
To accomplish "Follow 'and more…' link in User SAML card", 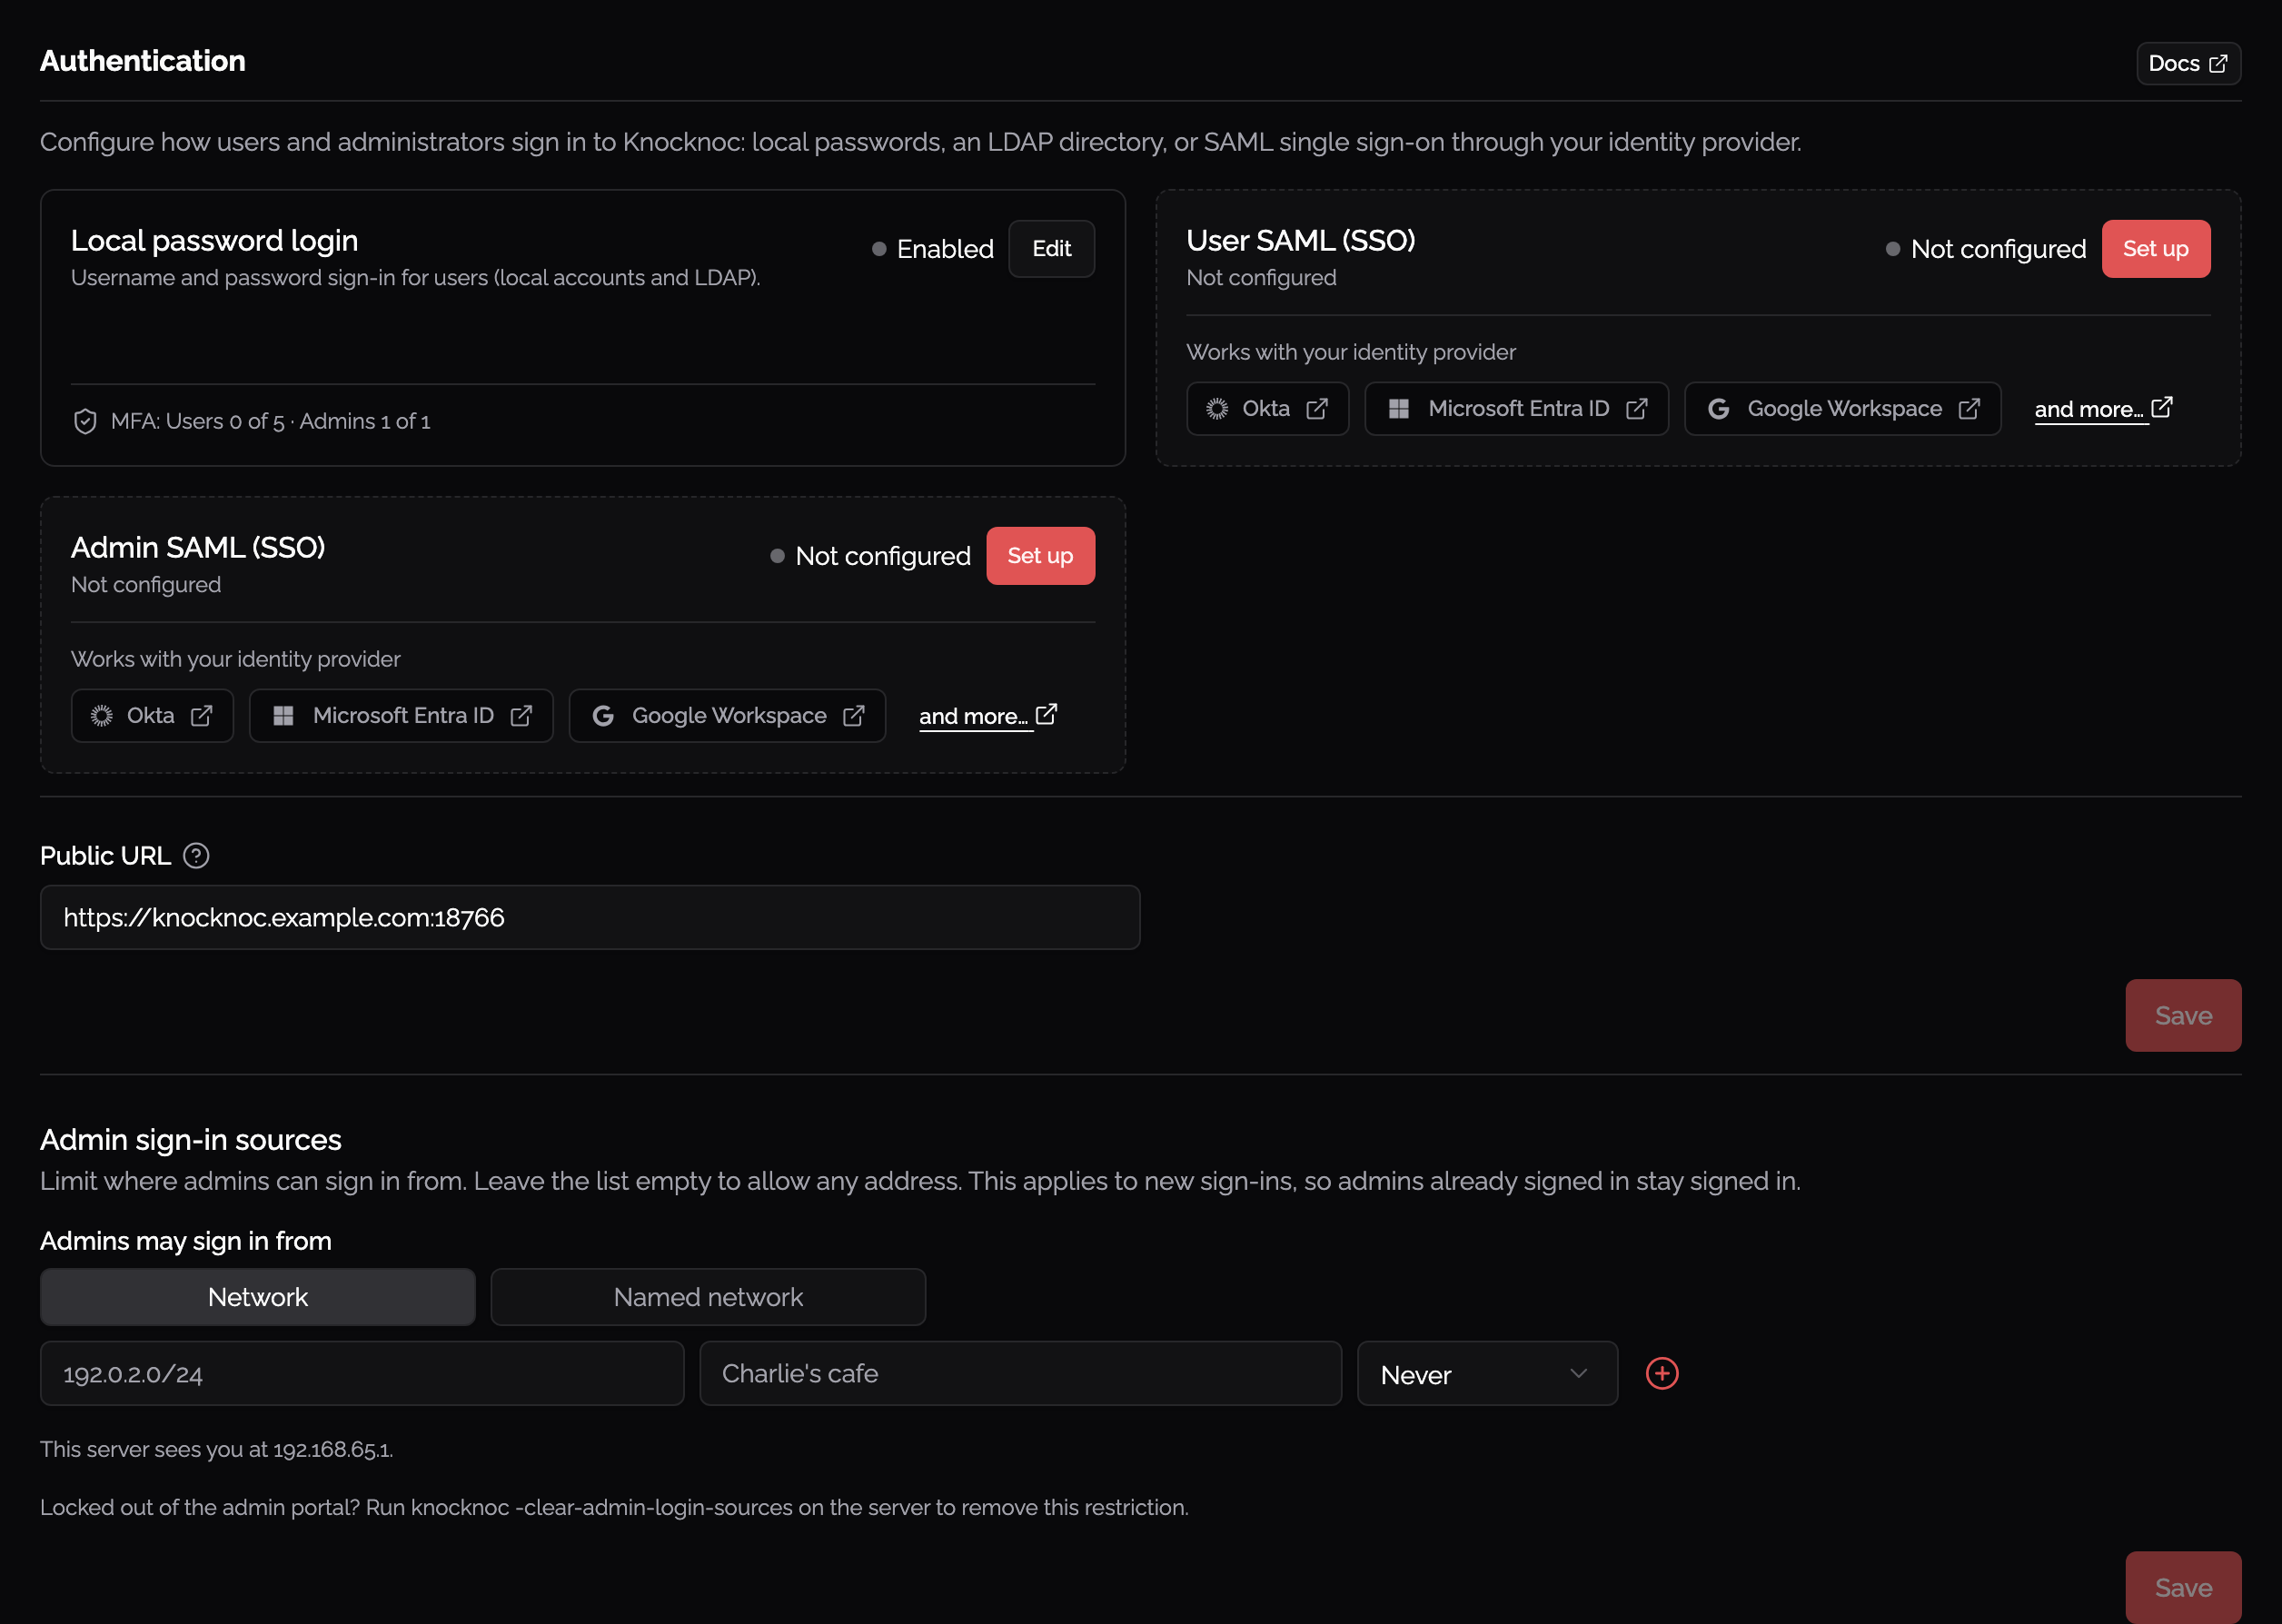I will click(2089, 409).
